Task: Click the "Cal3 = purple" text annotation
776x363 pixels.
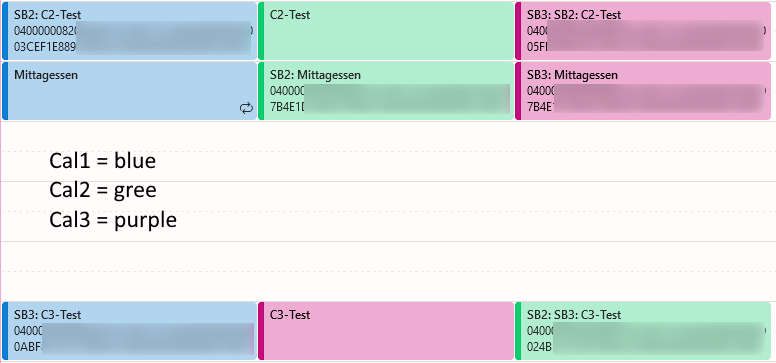Action: click(x=113, y=220)
